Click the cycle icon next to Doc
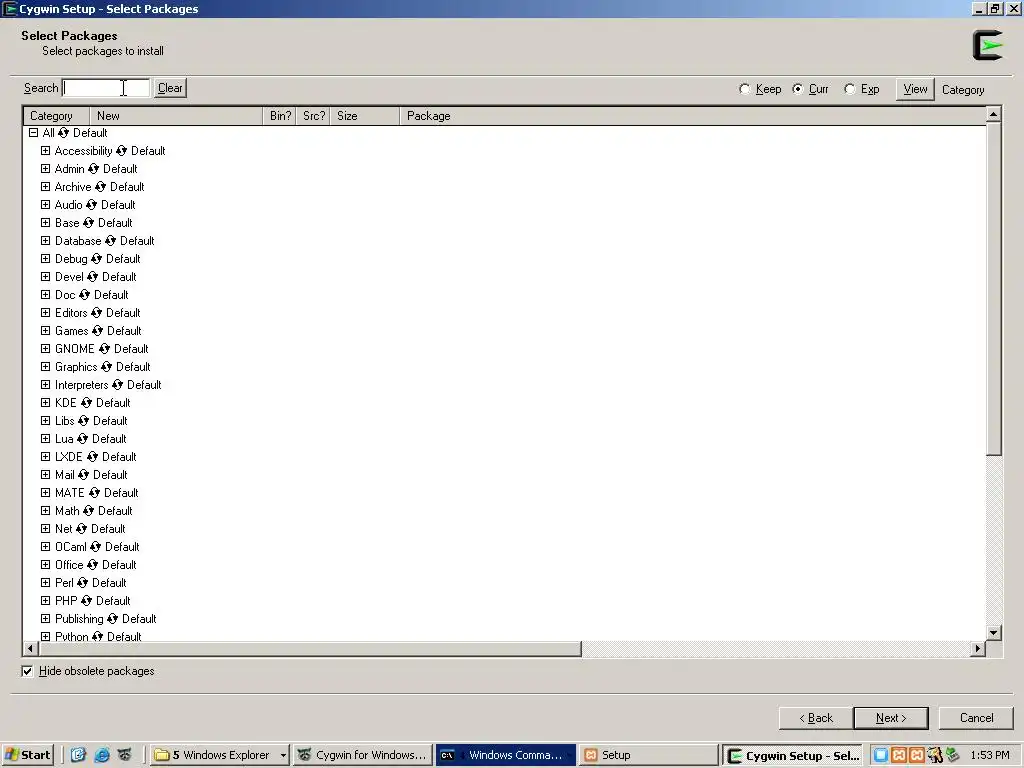Viewport: 1024px width, 768px height. pos(84,295)
